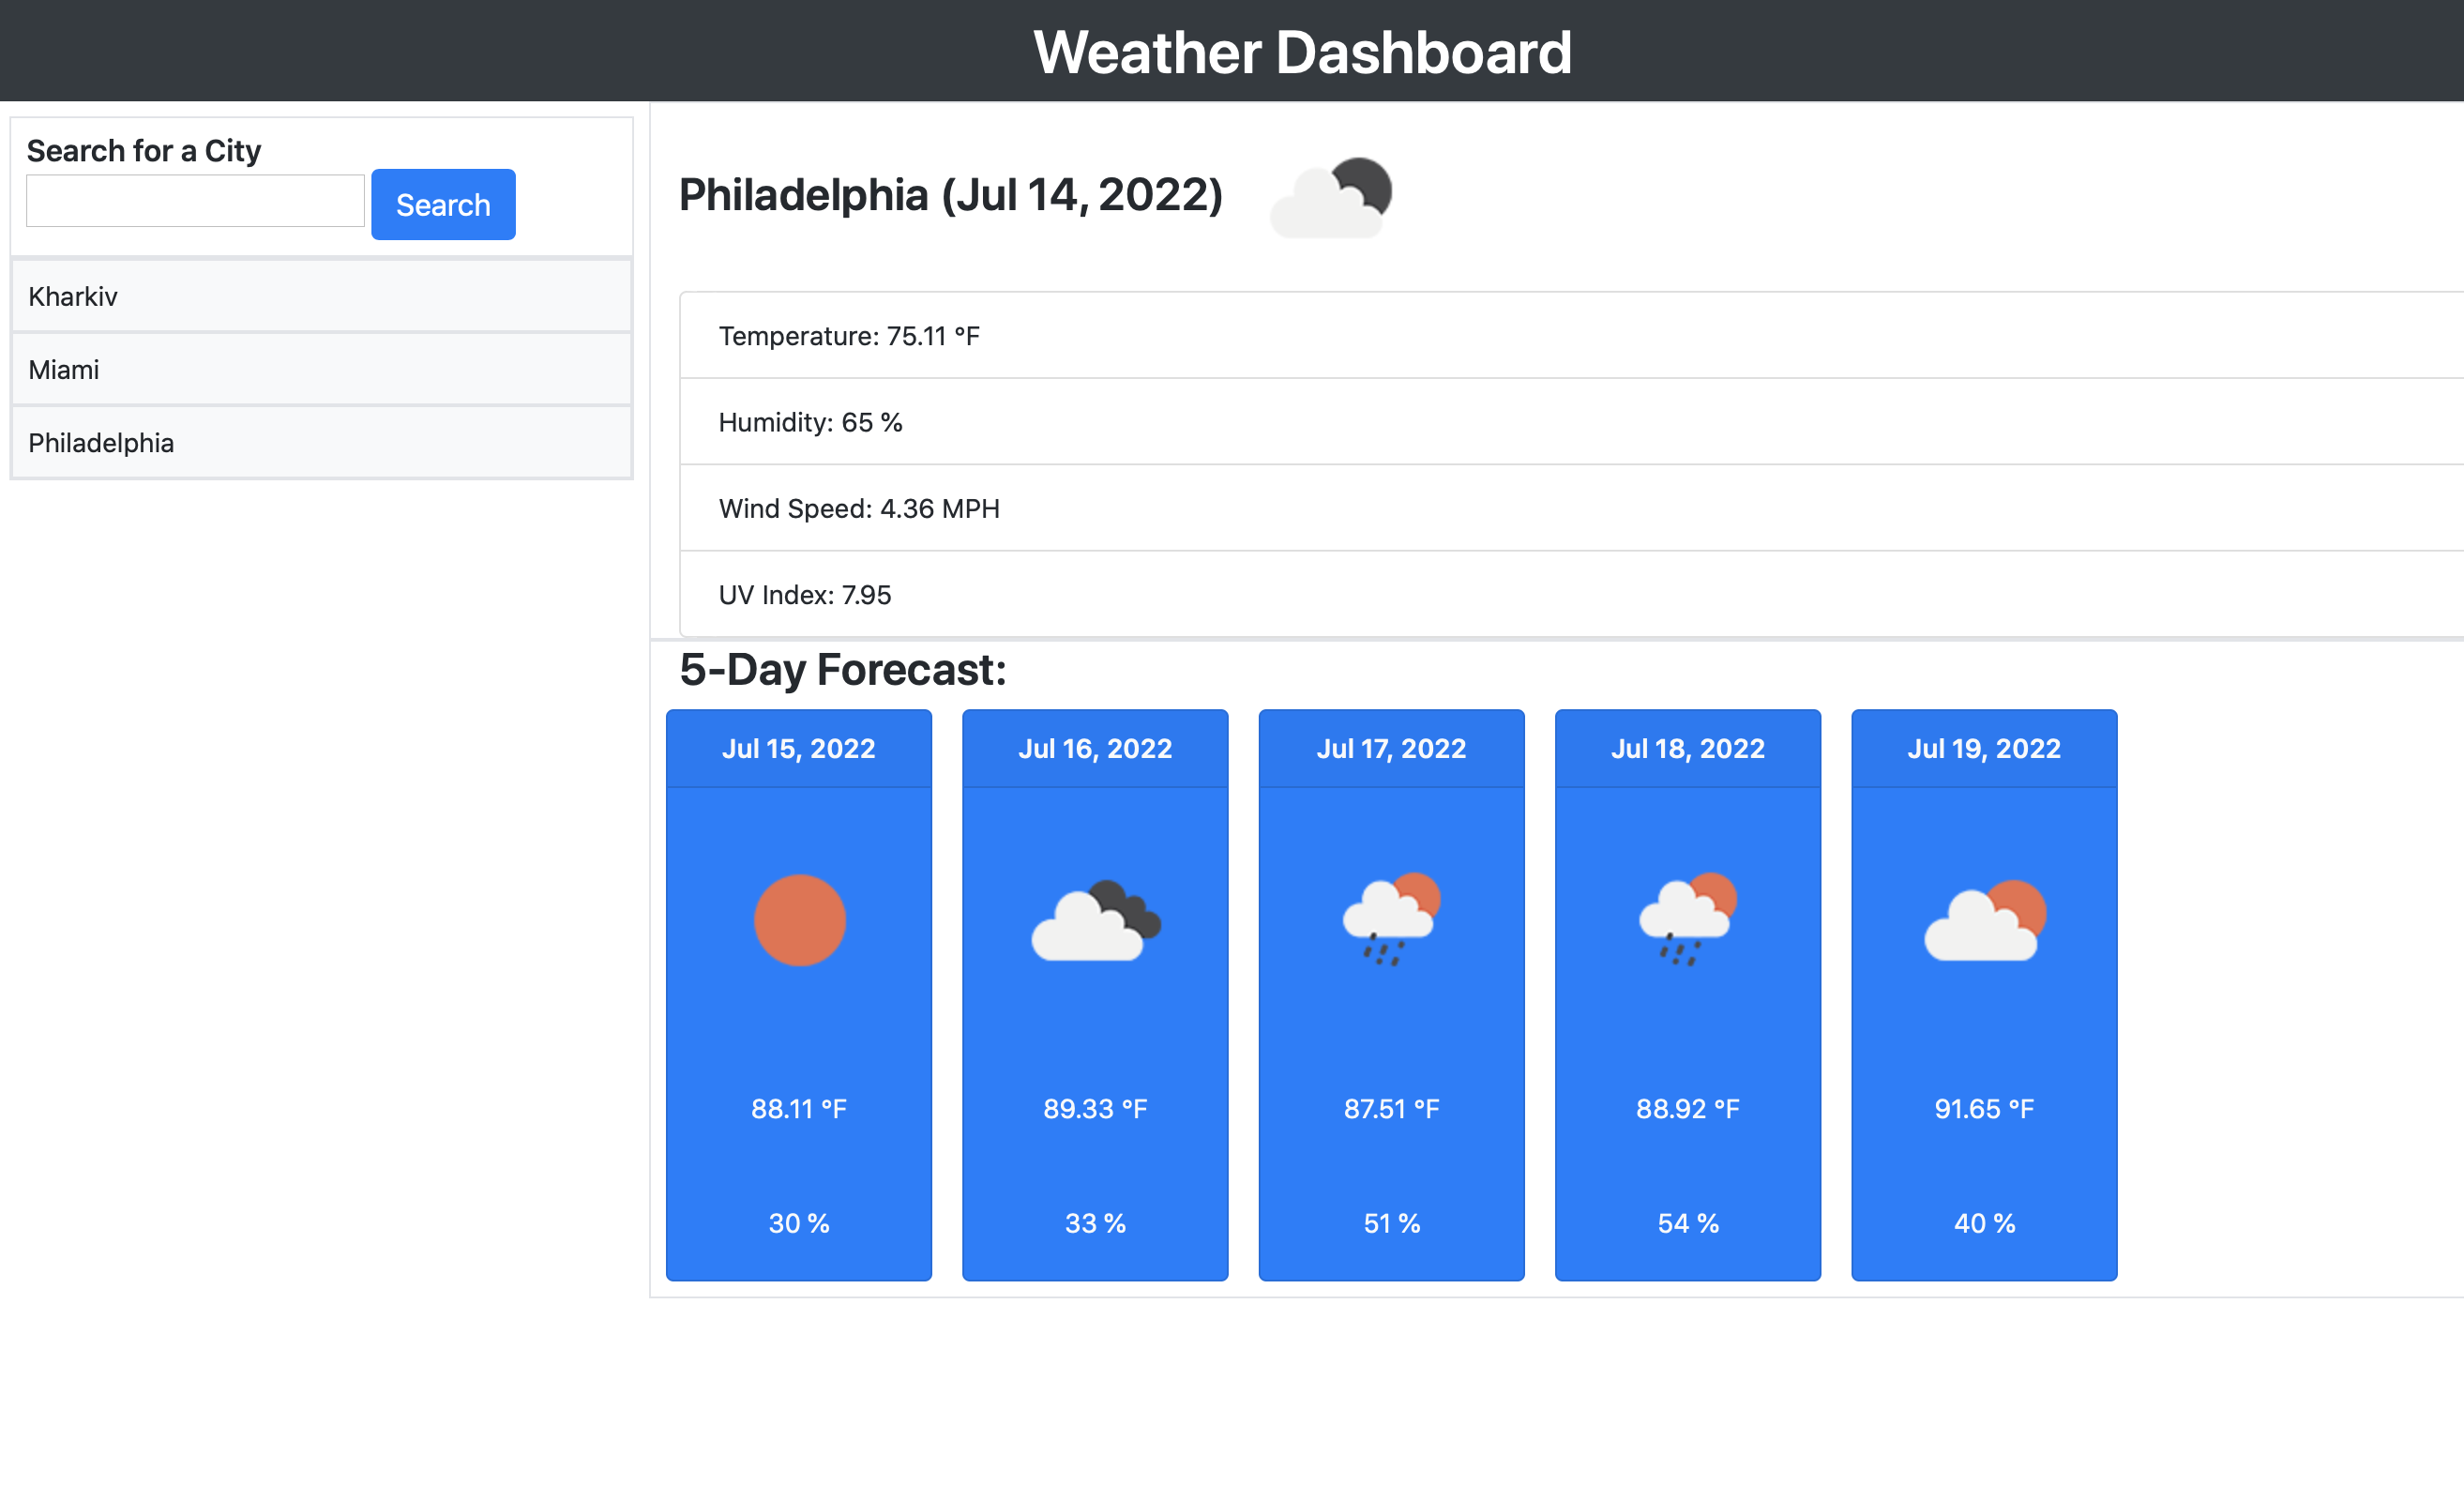Image resolution: width=2464 pixels, height=1501 pixels.
Task: Click the Weather Dashboard title banner
Action: click(1232, 51)
